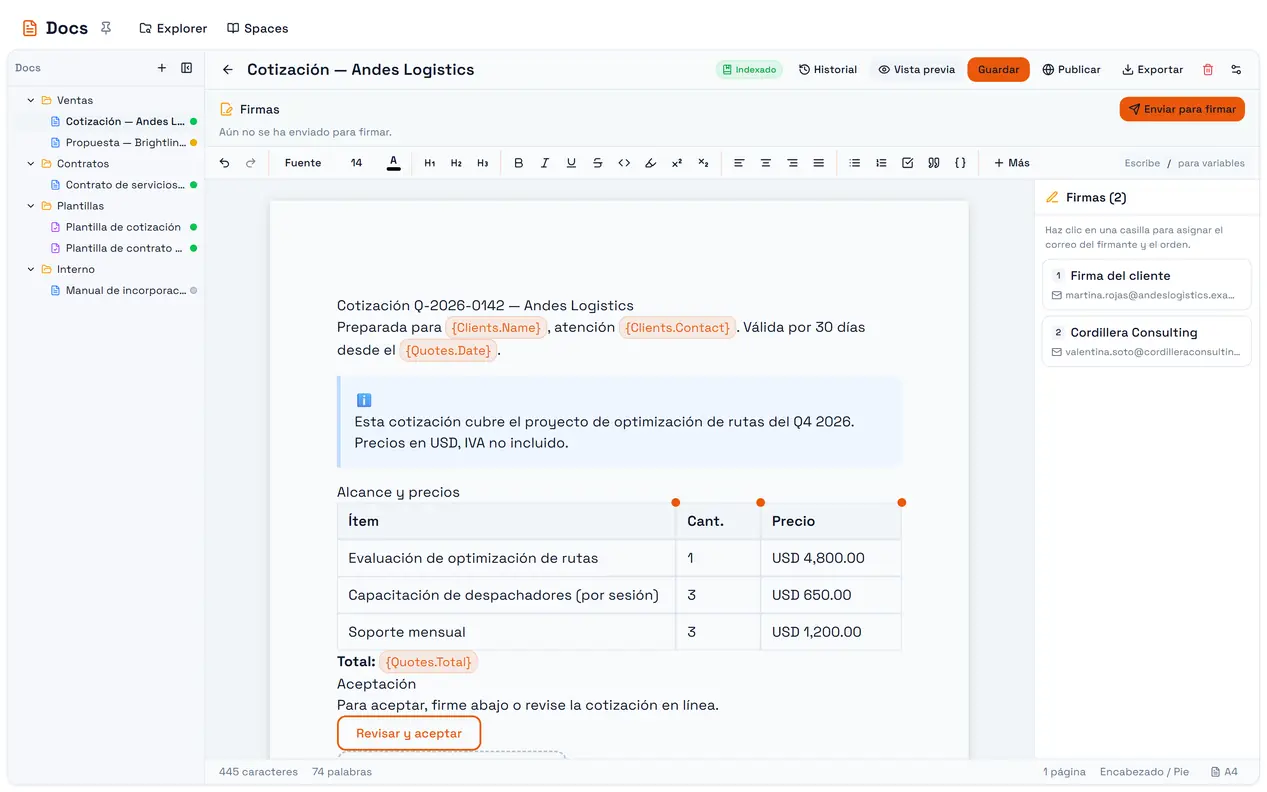Open the Más toolbar menu
Image resolution: width=1267 pixels, height=792 pixels.
(1012, 163)
